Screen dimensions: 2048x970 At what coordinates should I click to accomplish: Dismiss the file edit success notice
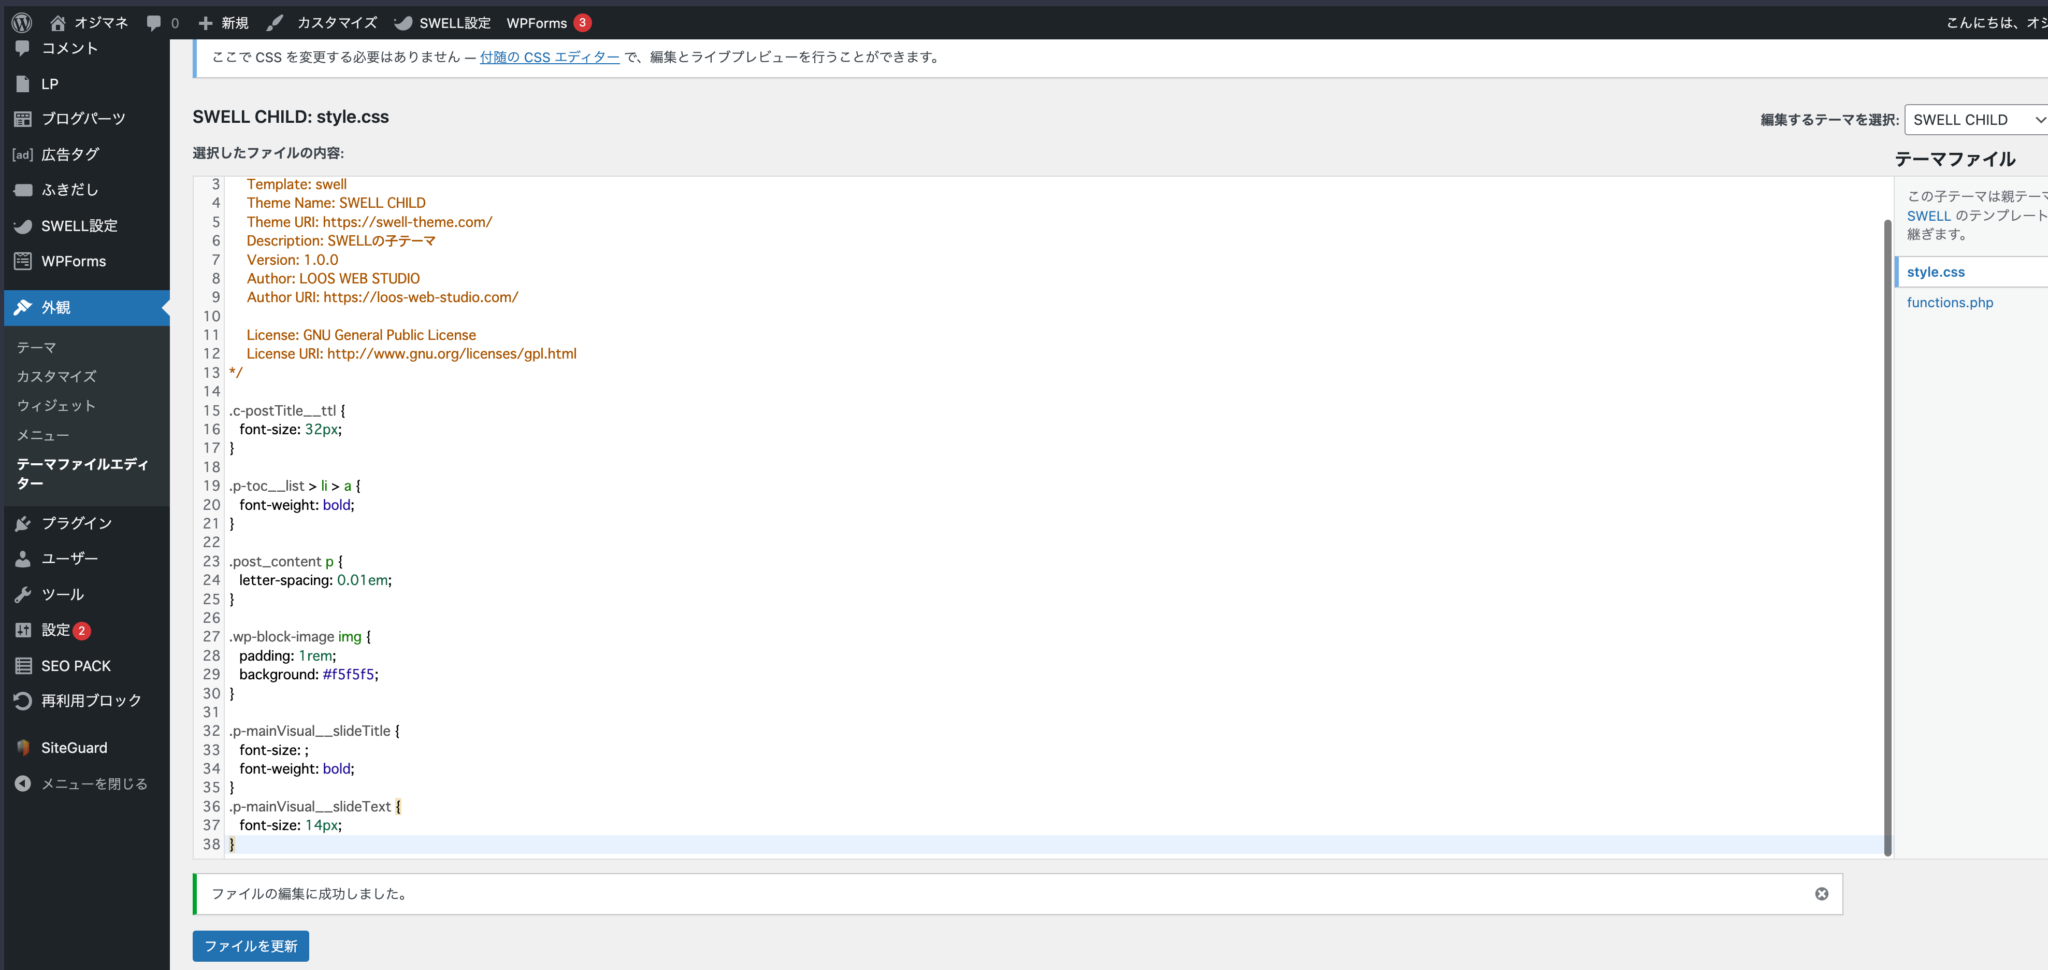click(x=1821, y=894)
